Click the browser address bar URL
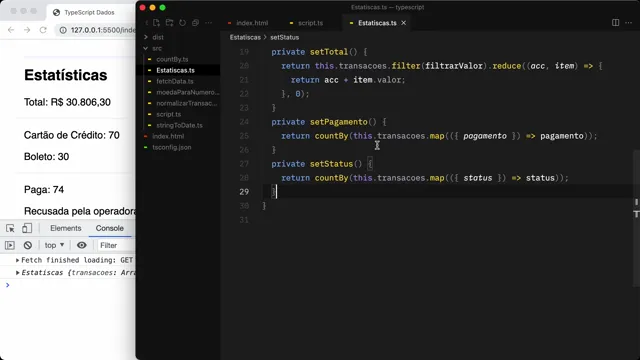 coord(102,30)
